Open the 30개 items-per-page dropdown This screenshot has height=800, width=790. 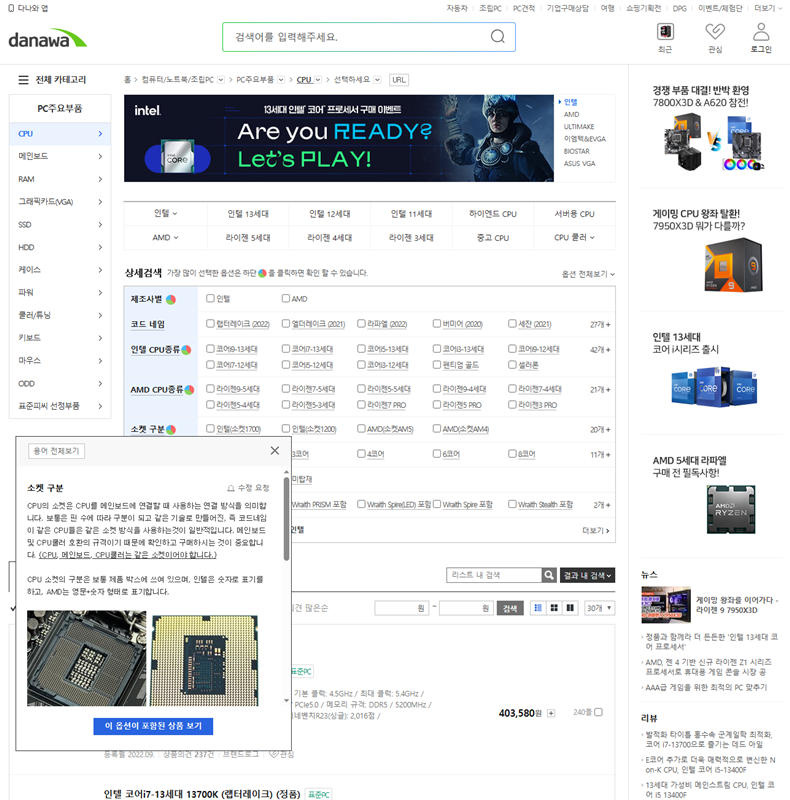[599, 608]
